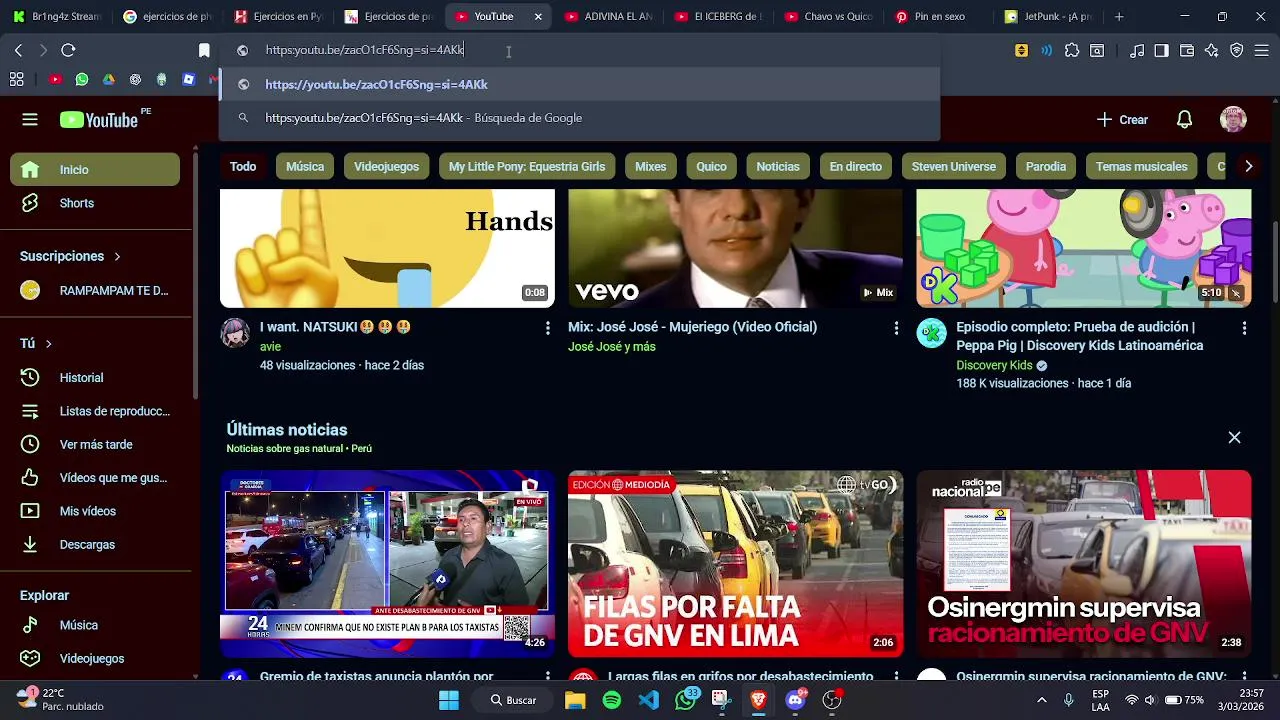1280x720 pixels.
Task: Dismiss the Últimas noticias section
Action: [1234, 438]
